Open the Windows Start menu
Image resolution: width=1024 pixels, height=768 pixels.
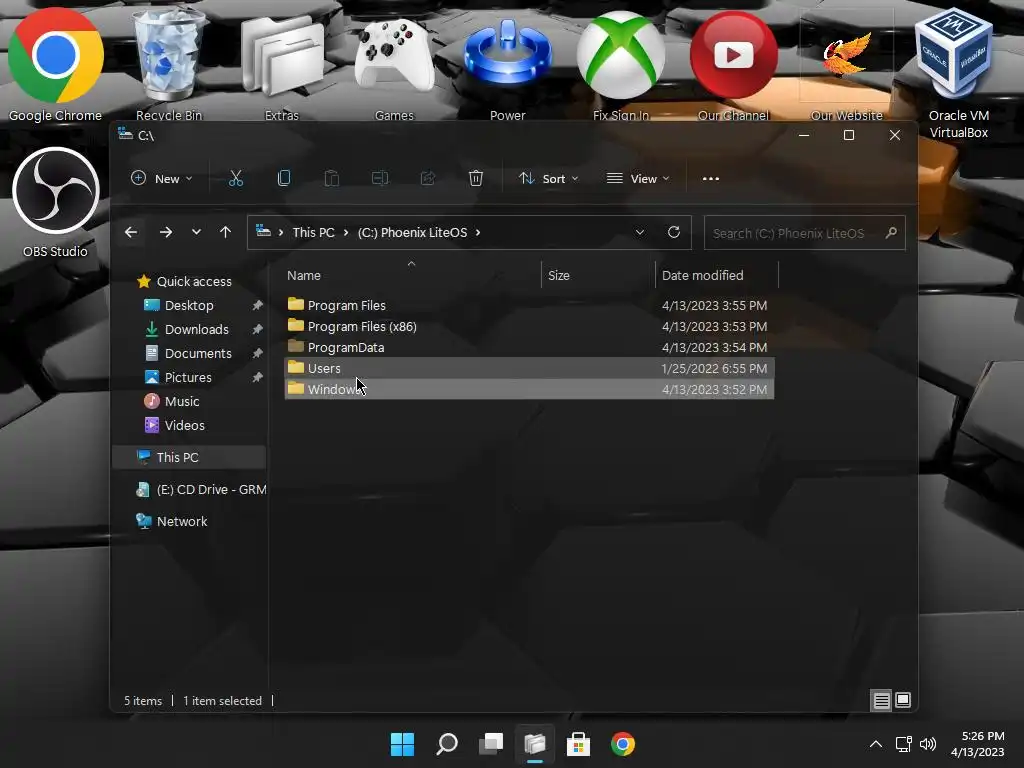[x=402, y=744]
